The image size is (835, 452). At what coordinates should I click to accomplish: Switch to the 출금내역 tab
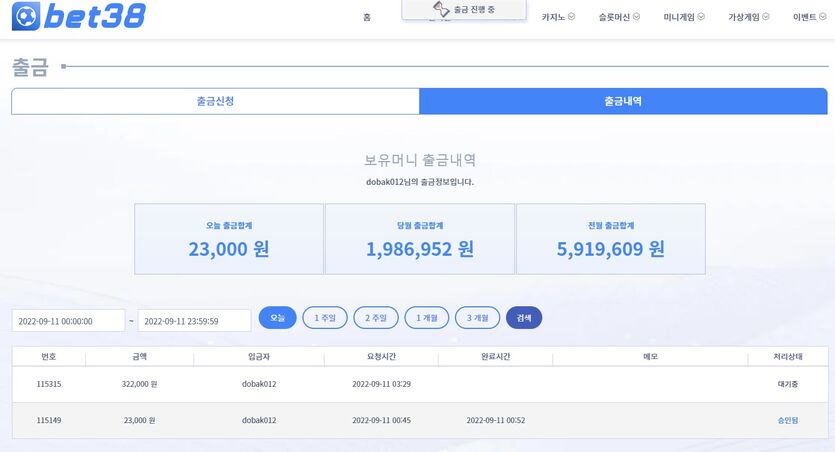pos(623,101)
